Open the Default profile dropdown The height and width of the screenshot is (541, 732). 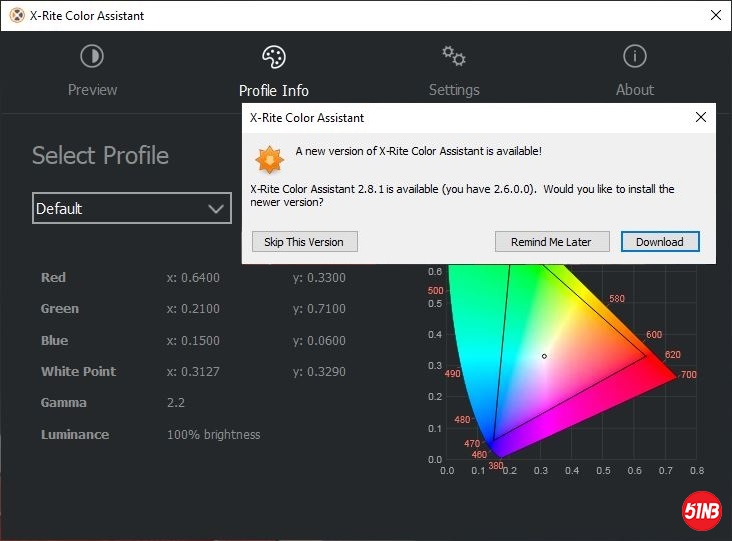(132, 208)
